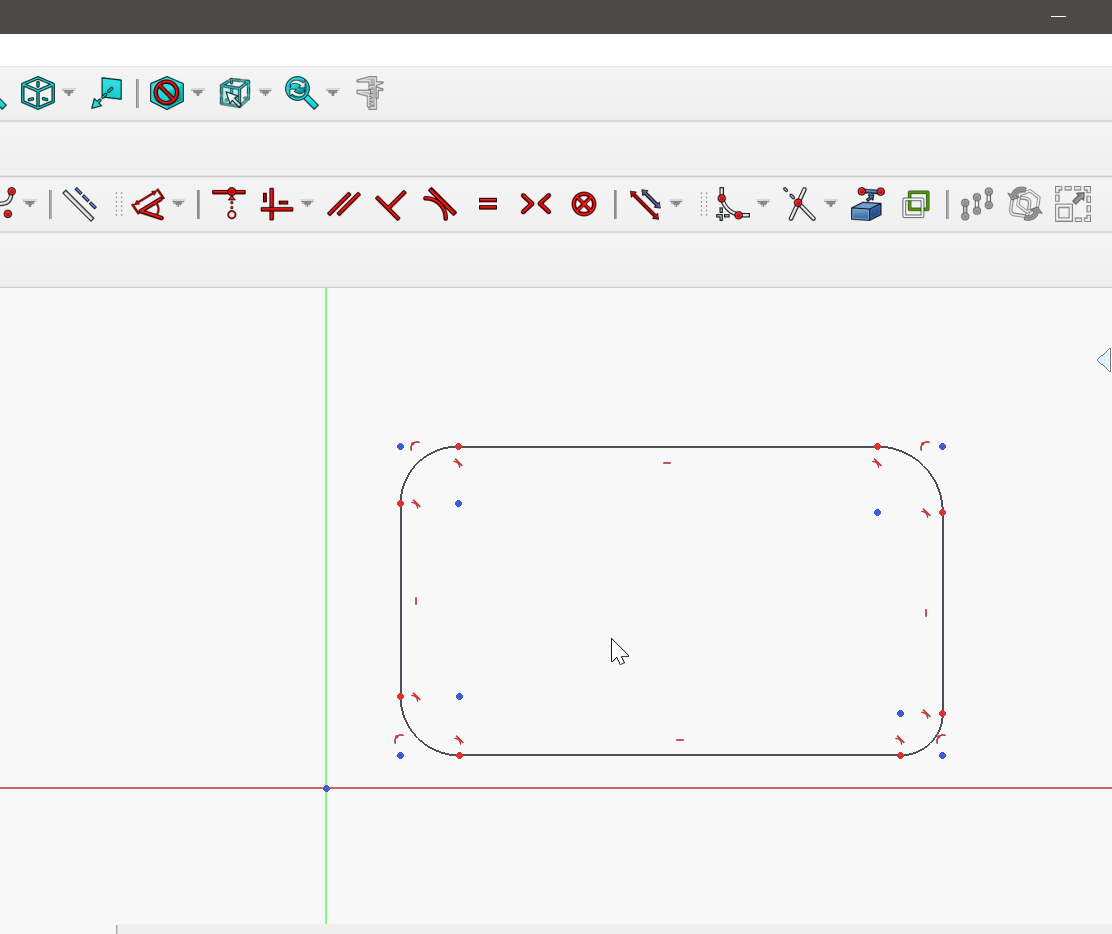Select the Fillet tool icon
The height and width of the screenshot is (934, 1112).
[x=732, y=204]
